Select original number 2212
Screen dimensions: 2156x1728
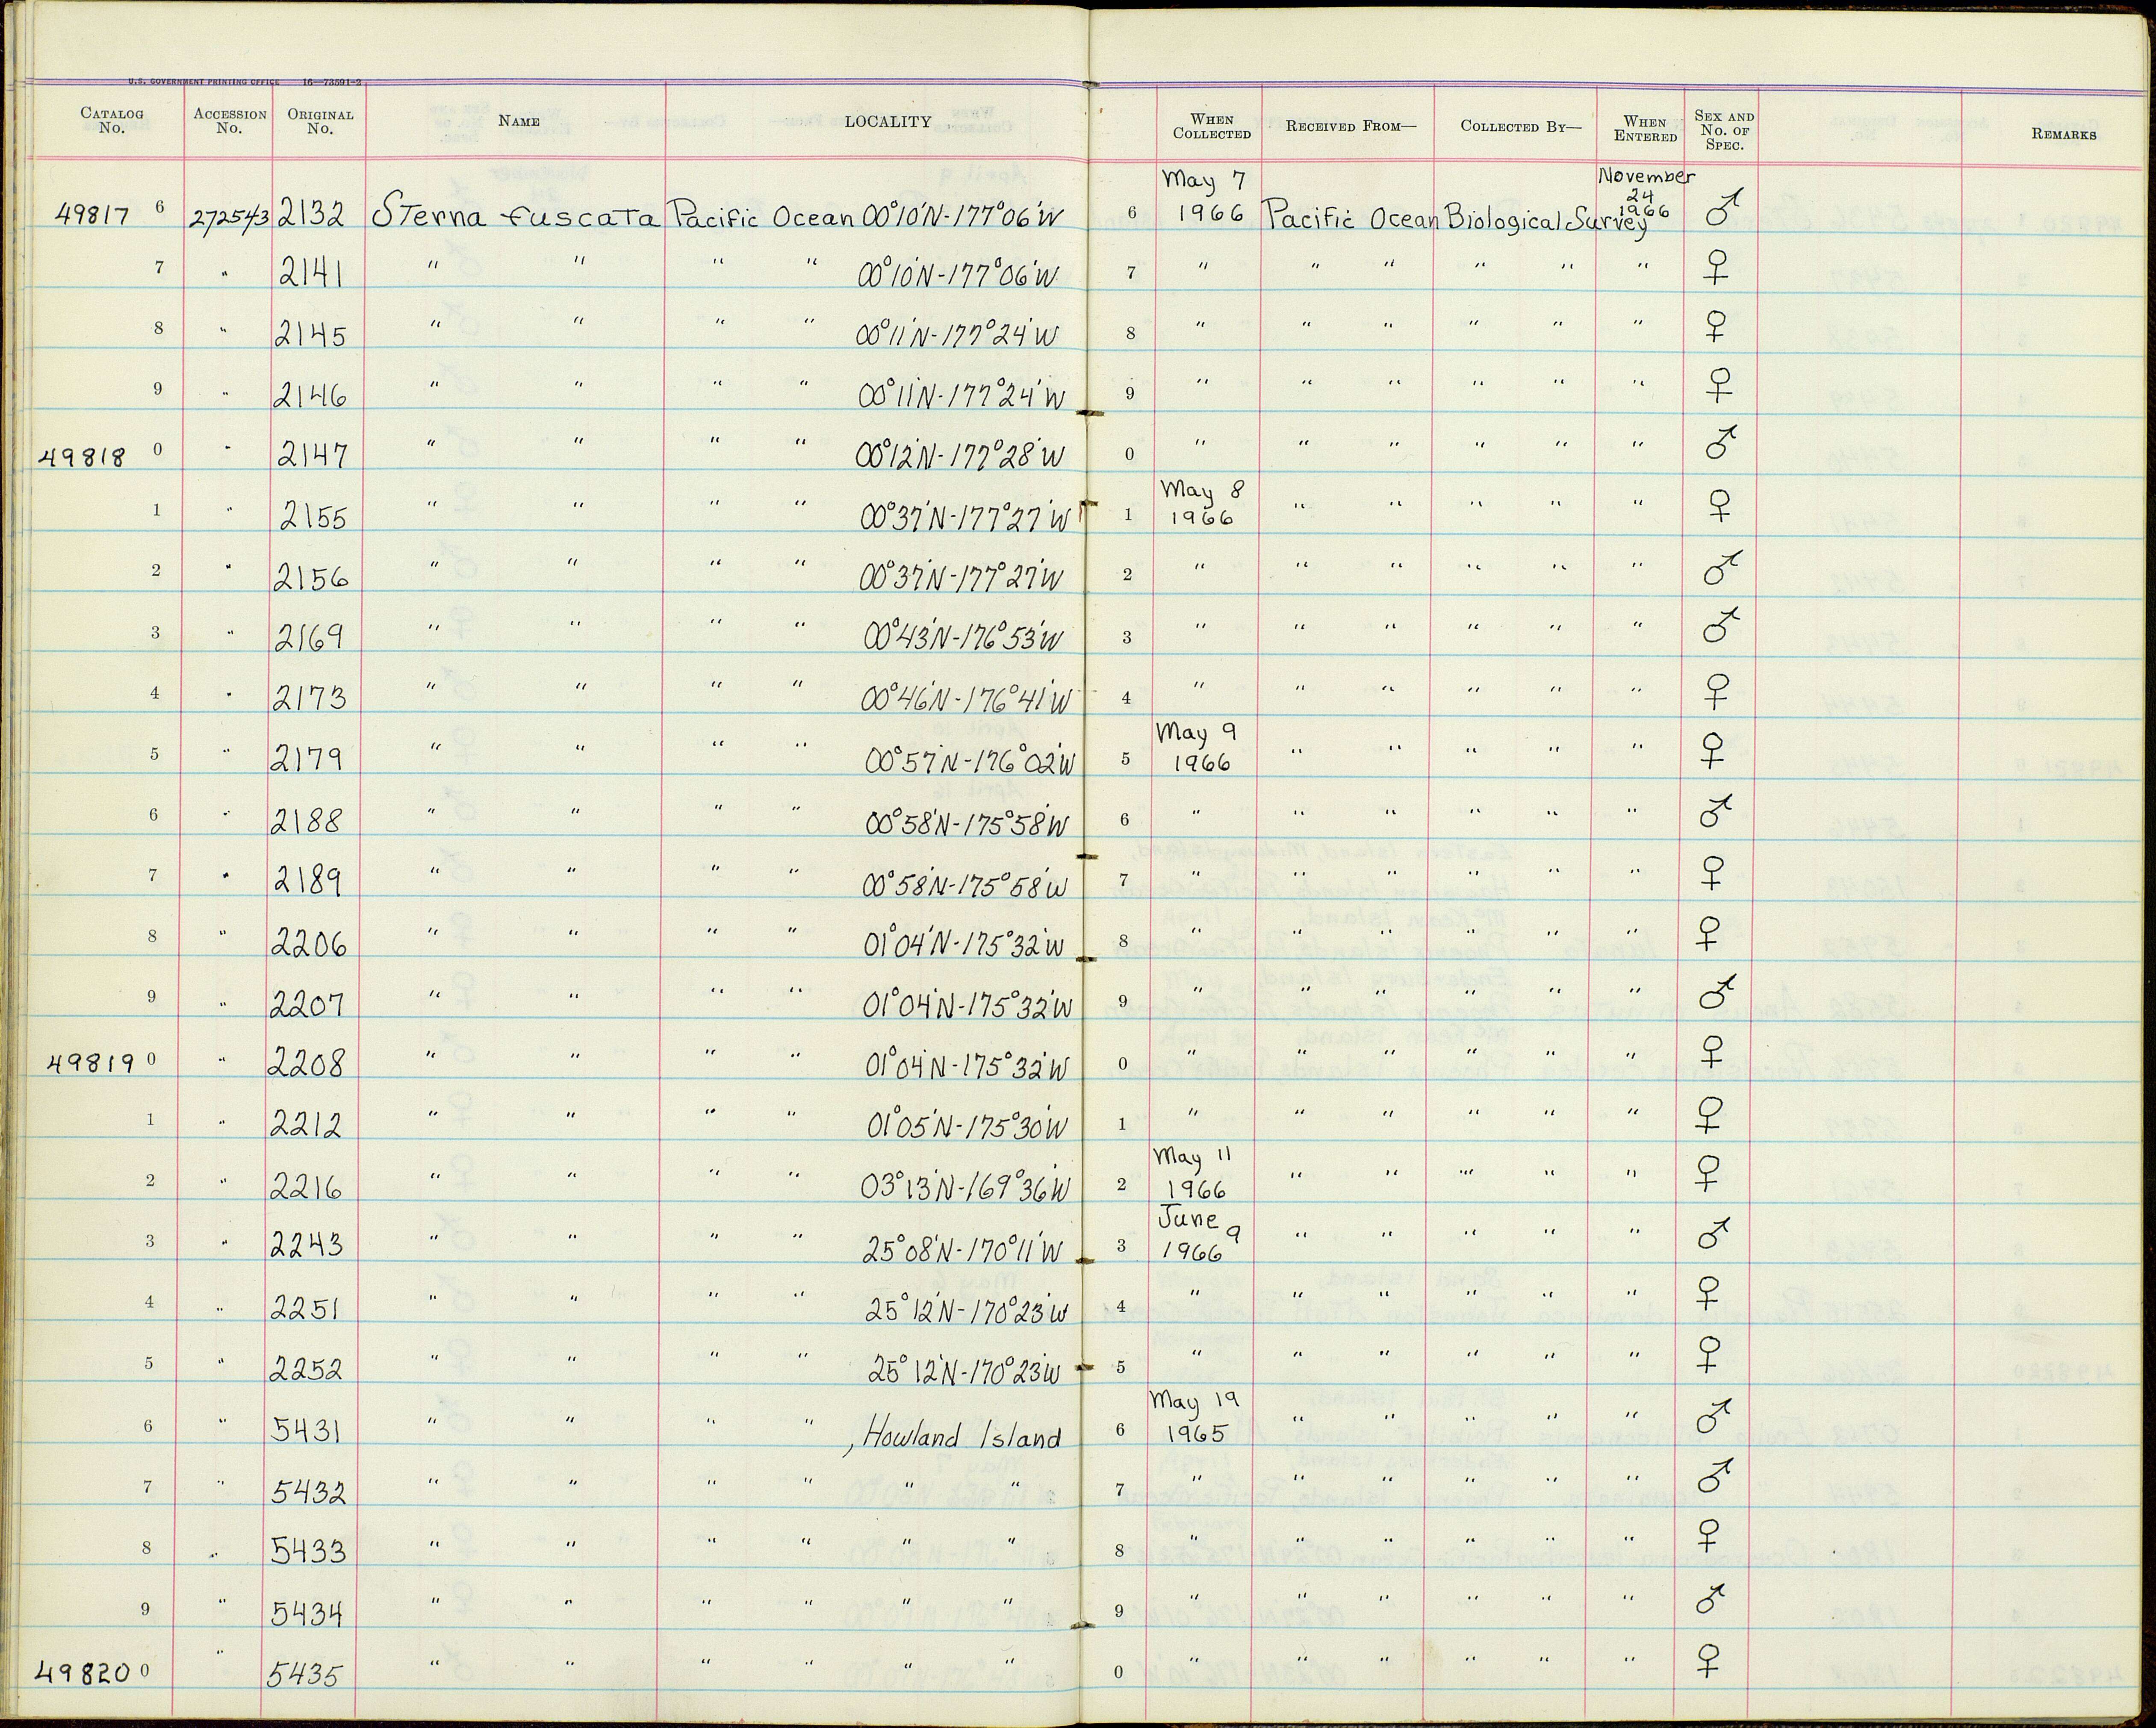pyautogui.click(x=307, y=1125)
